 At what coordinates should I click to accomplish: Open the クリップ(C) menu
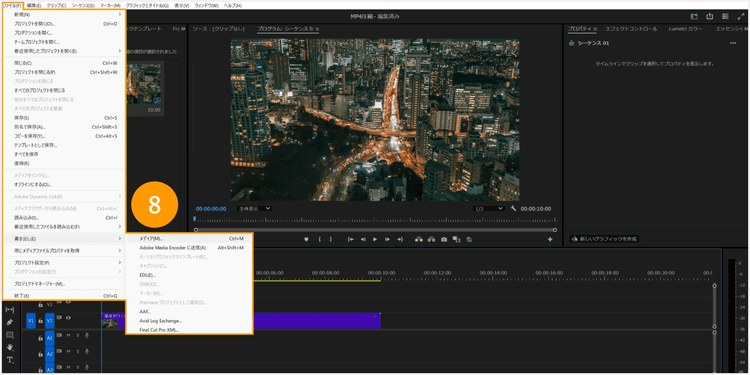pyautogui.click(x=56, y=5)
